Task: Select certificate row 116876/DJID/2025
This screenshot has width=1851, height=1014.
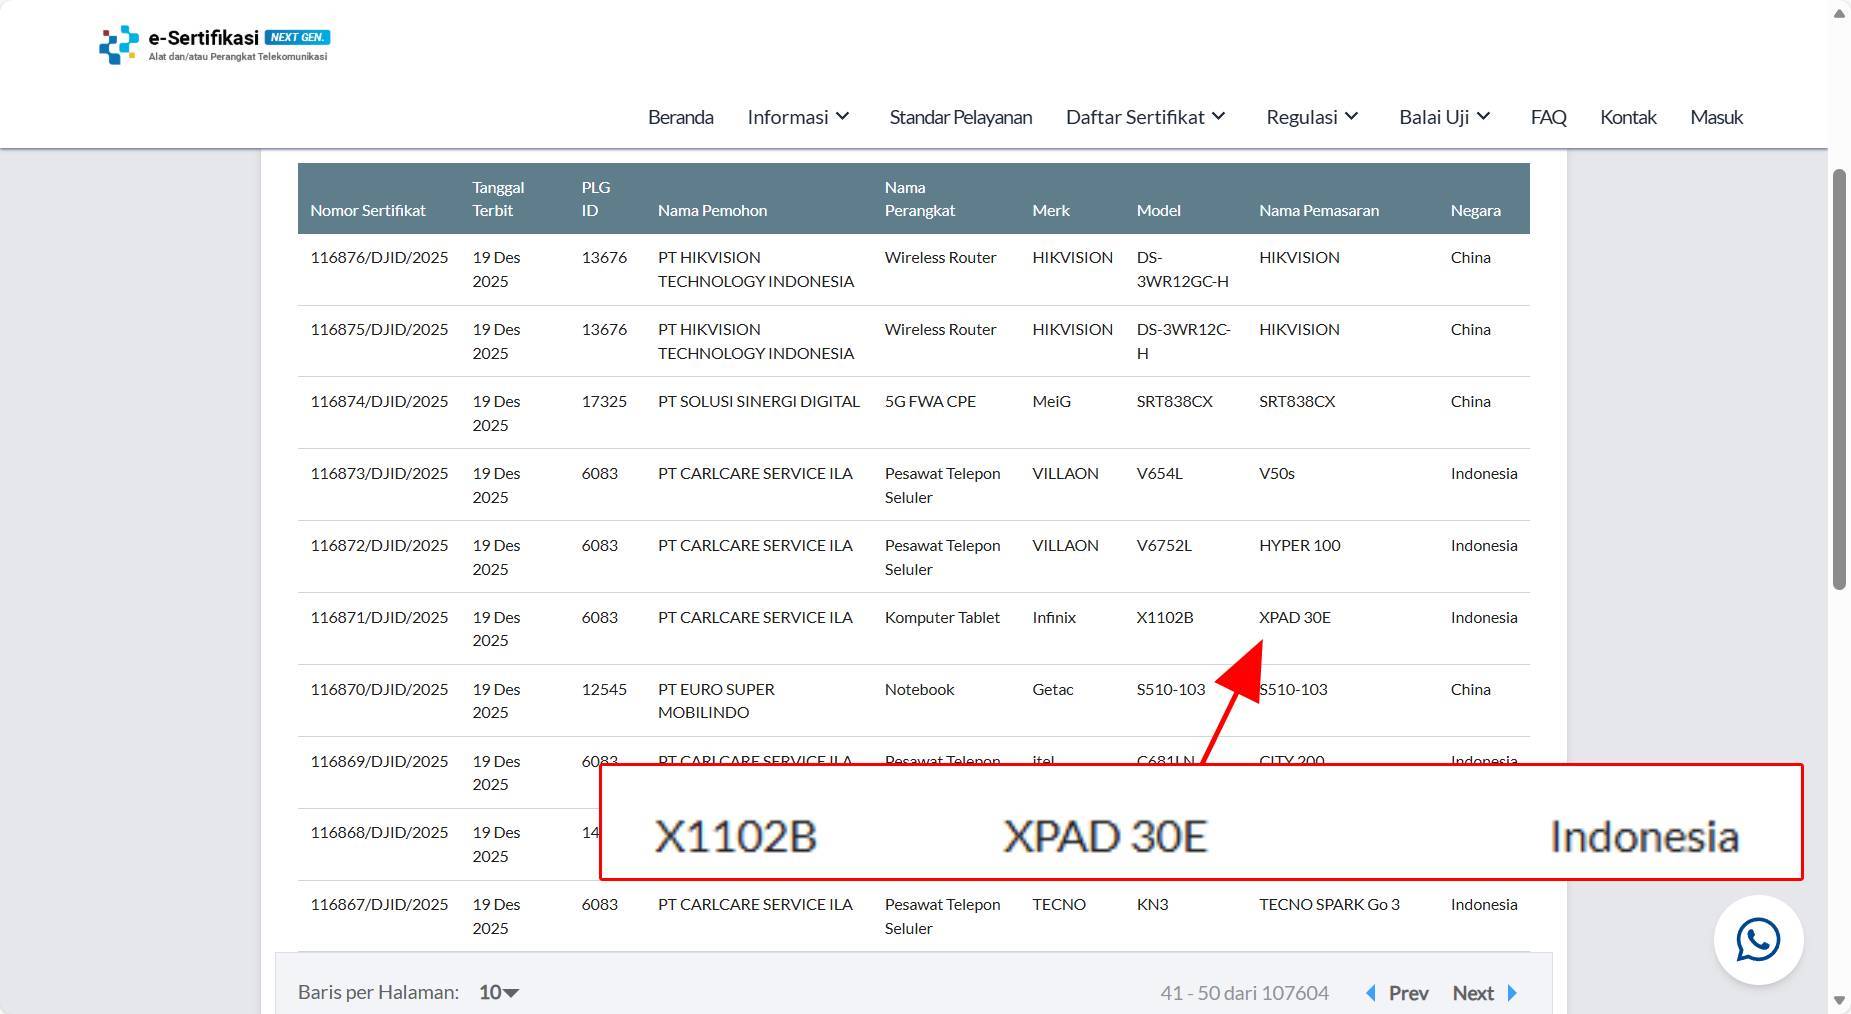Action: [x=379, y=258]
